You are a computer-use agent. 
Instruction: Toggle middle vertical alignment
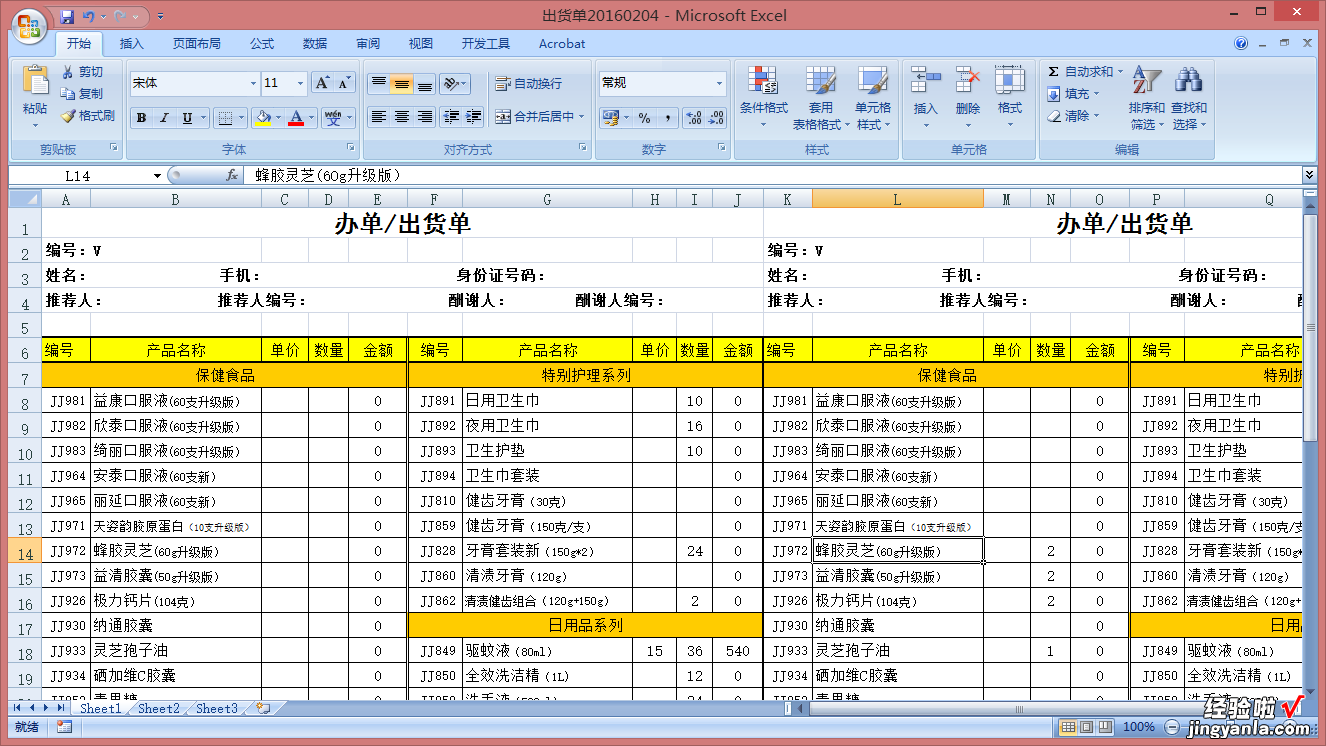[x=402, y=84]
